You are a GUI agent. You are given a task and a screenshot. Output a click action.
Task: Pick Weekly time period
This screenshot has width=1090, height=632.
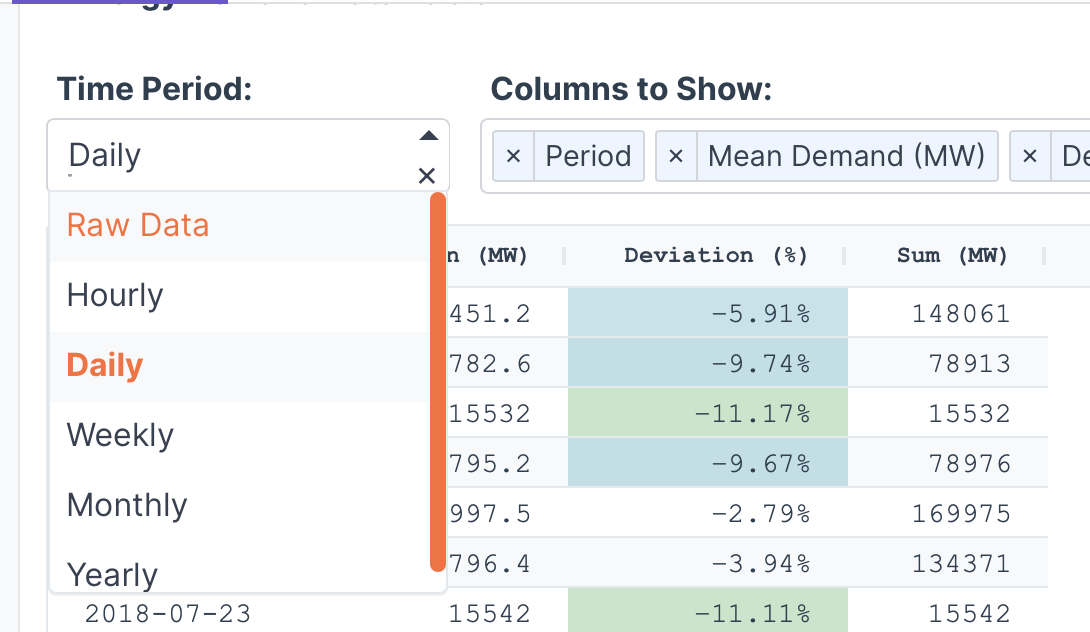click(120, 435)
